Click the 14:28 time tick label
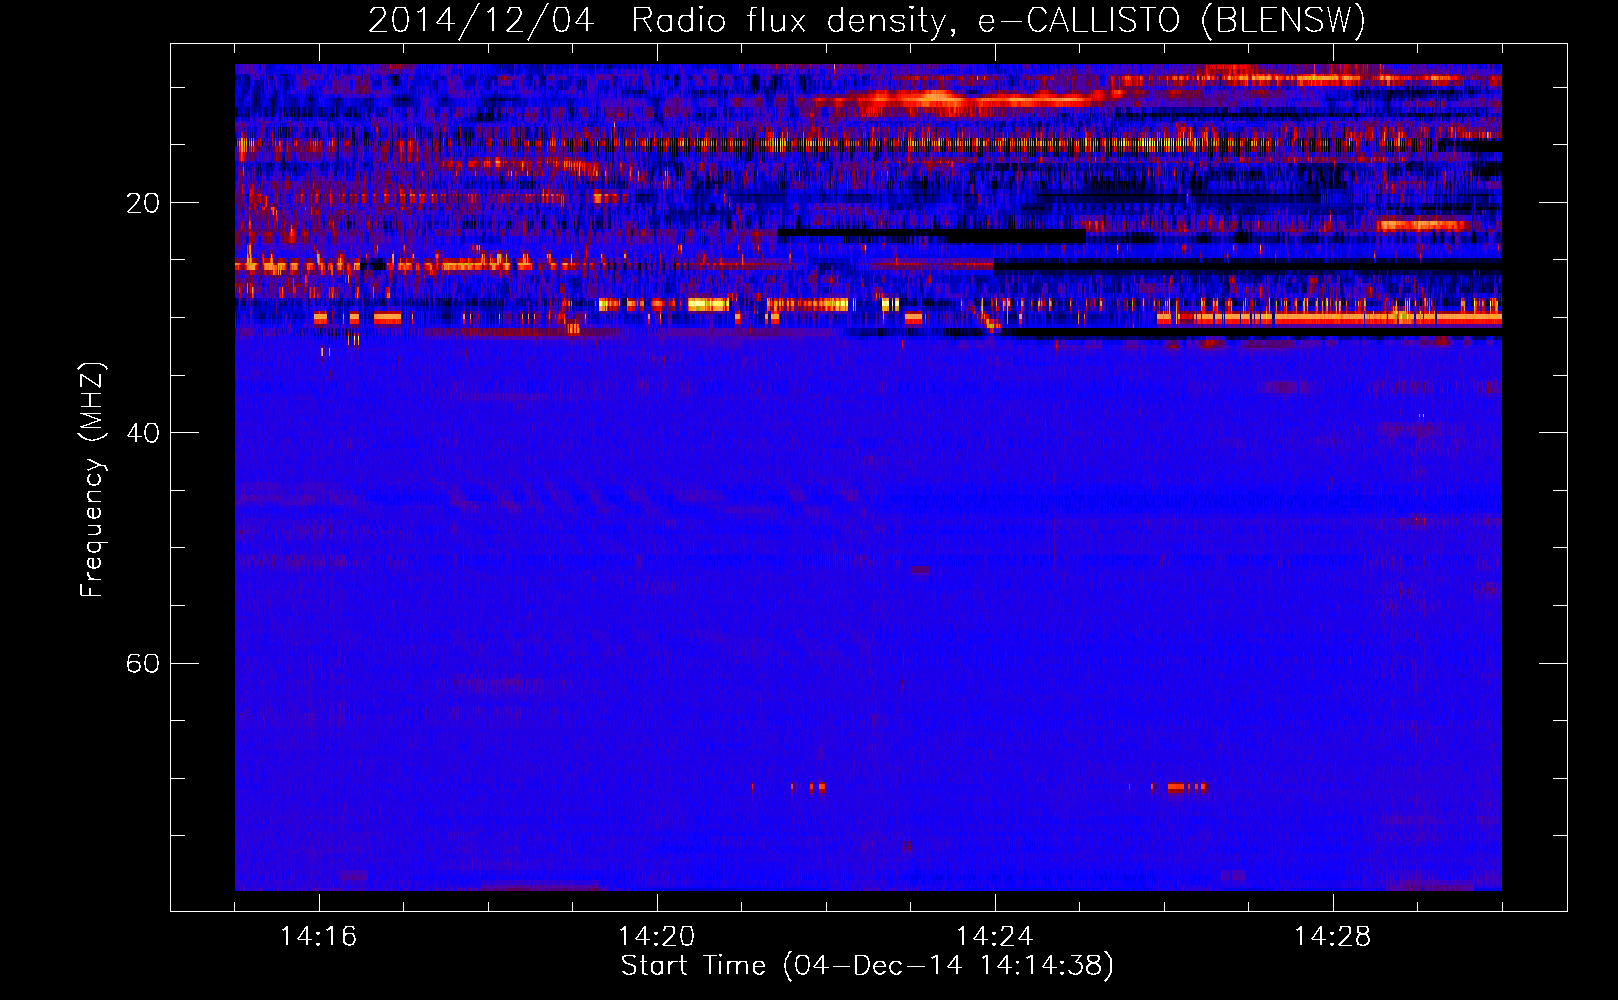 (1333, 936)
